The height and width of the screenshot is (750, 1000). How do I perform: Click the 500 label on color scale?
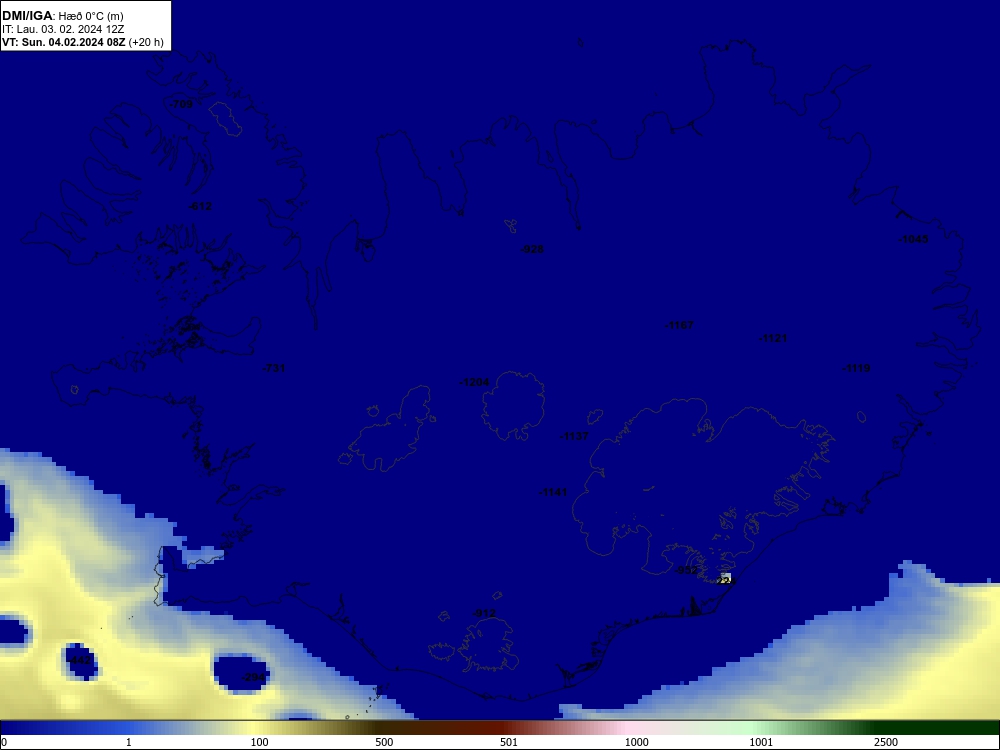(384, 742)
